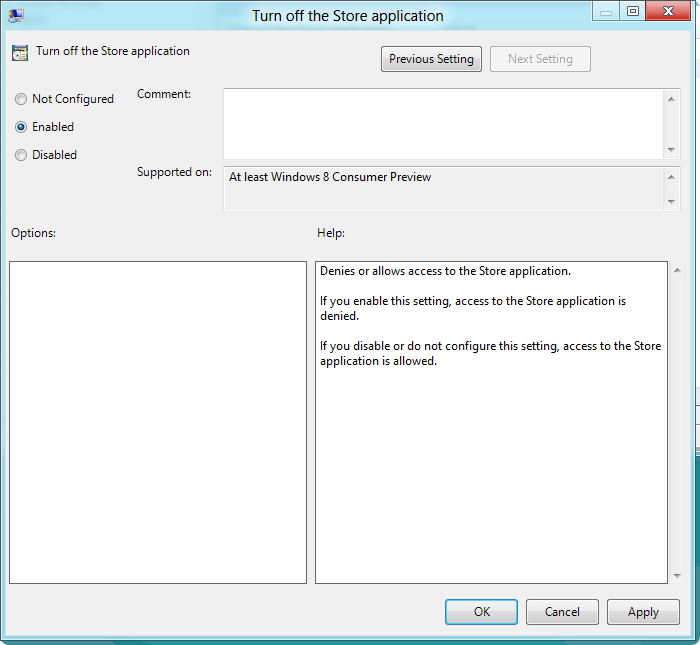Click the Comment box scroll up arrow
Image resolution: width=700 pixels, height=645 pixels.
[x=671, y=99]
